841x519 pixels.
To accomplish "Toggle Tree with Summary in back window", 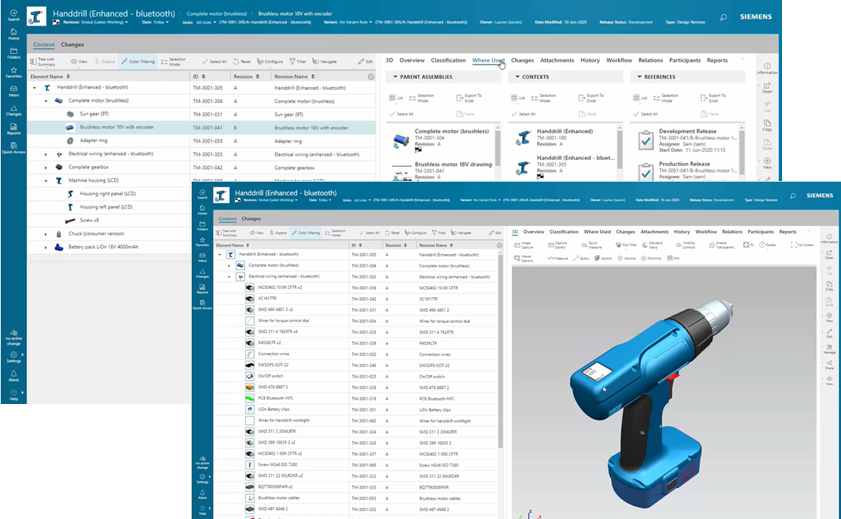I will click(42, 62).
